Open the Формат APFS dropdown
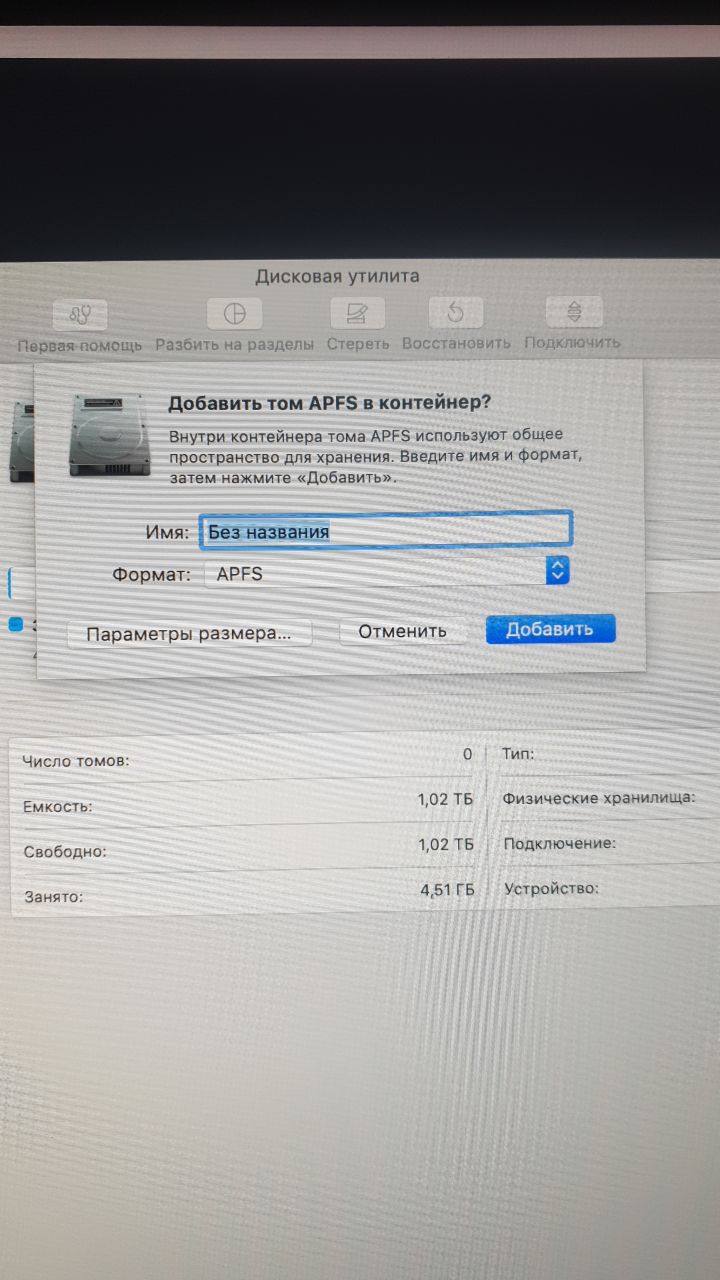 click(386, 573)
